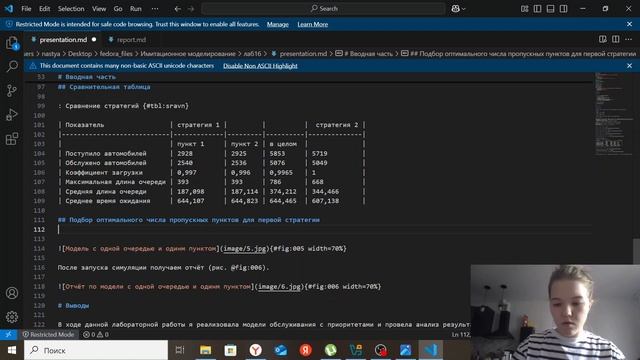Image resolution: width=640 pixels, height=360 pixels.
Task: Follow image/6.jpg link in editor
Action: pos(279,287)
